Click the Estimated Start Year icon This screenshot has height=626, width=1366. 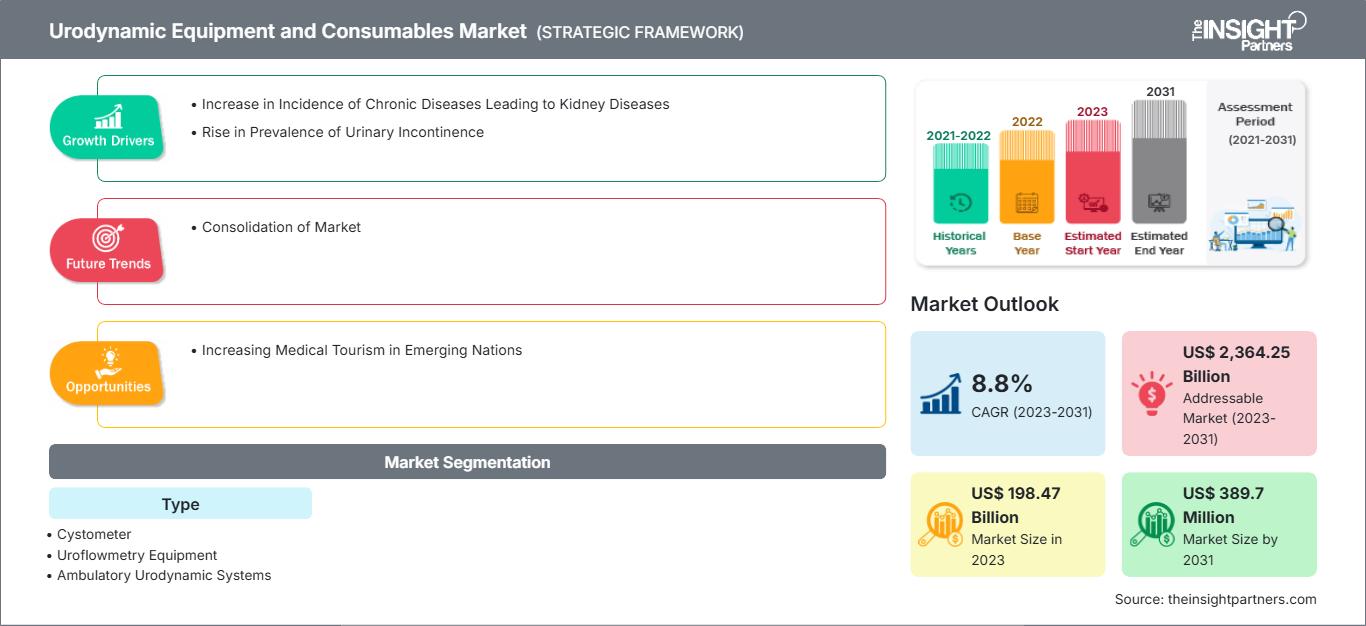[1092, 203]
